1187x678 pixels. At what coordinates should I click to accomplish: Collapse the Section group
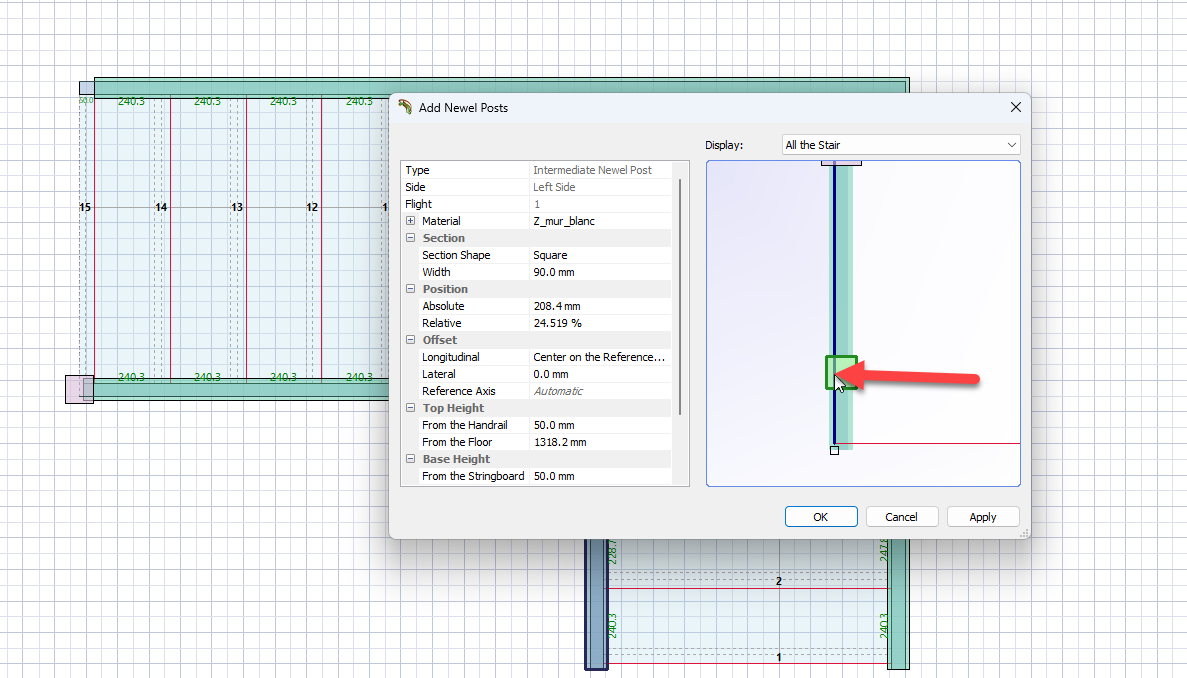coord(410,238)
